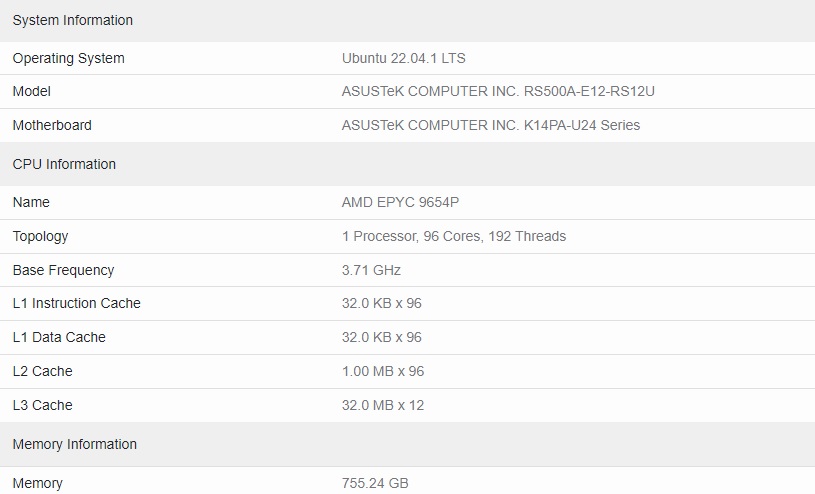Image resolution: width=815 pixels, height=494 pixels.
Task: Click the CPU Information section header
Action: tap(64, 164)
